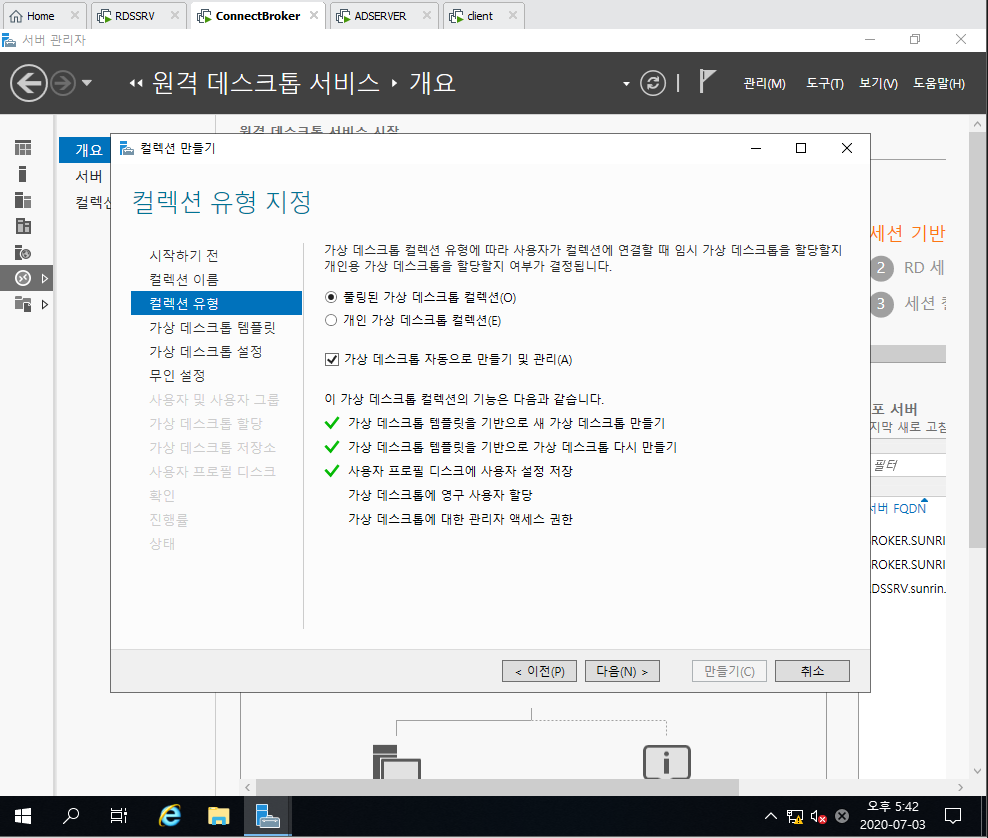Open the dropdown arrow before refresh icon
This screenshot has height=838, width=988.
(x=626, y=84)
